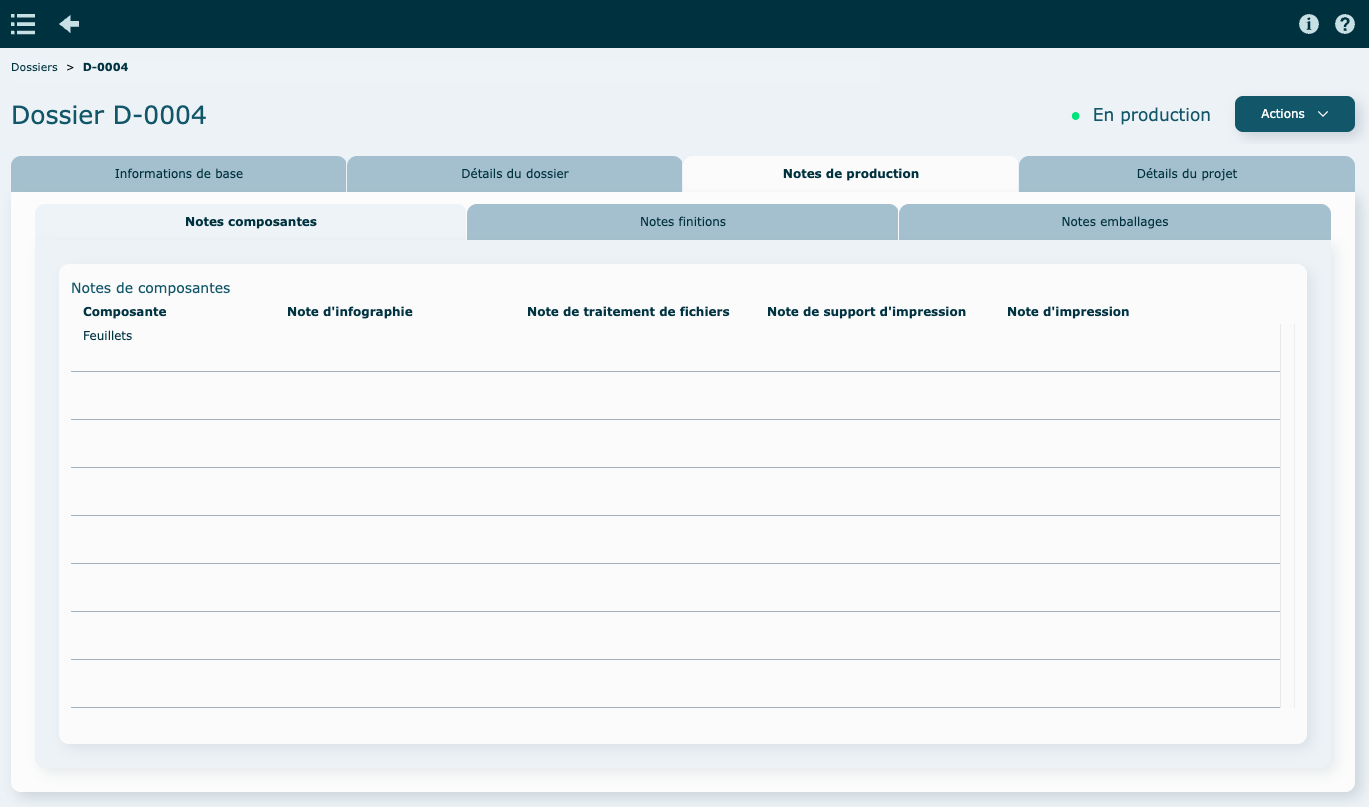Open the hamburger navigation menu
This screenshot has height=807, width=1369.
click(x=23, y=24)
